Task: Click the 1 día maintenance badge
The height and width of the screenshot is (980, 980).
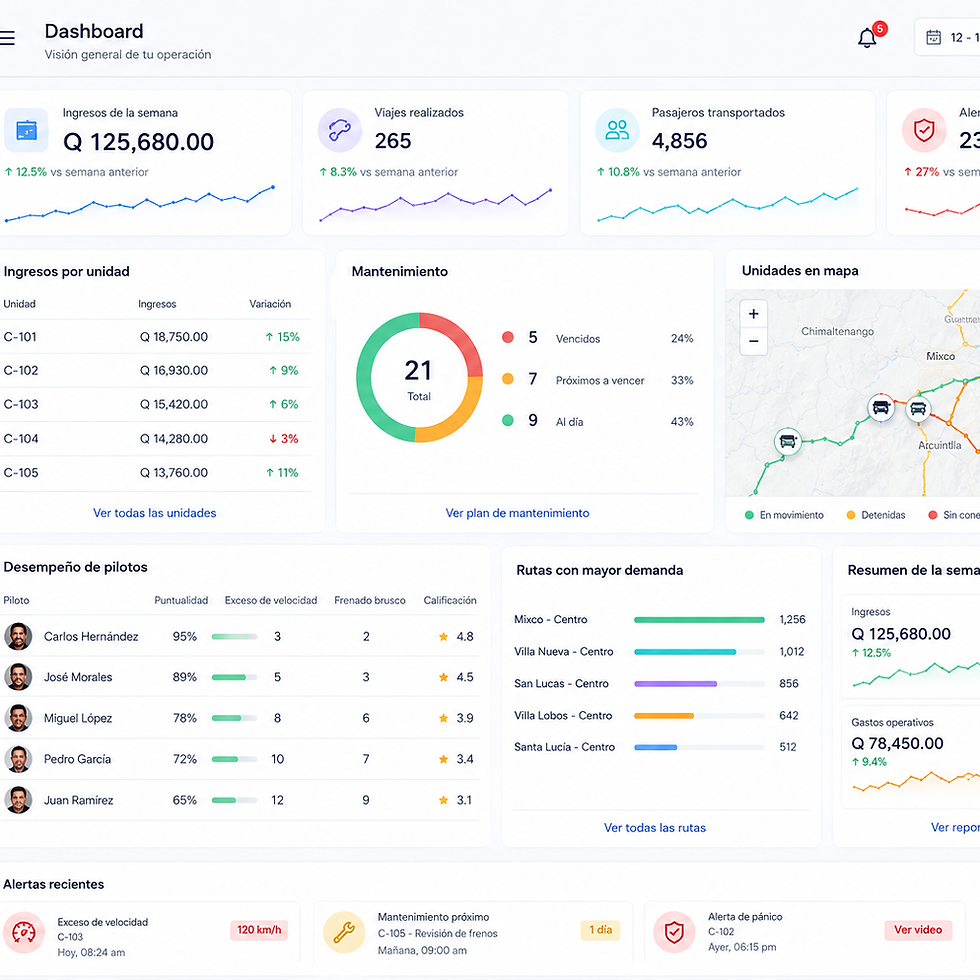Action: pyautogui.click(x=601, y=930)
